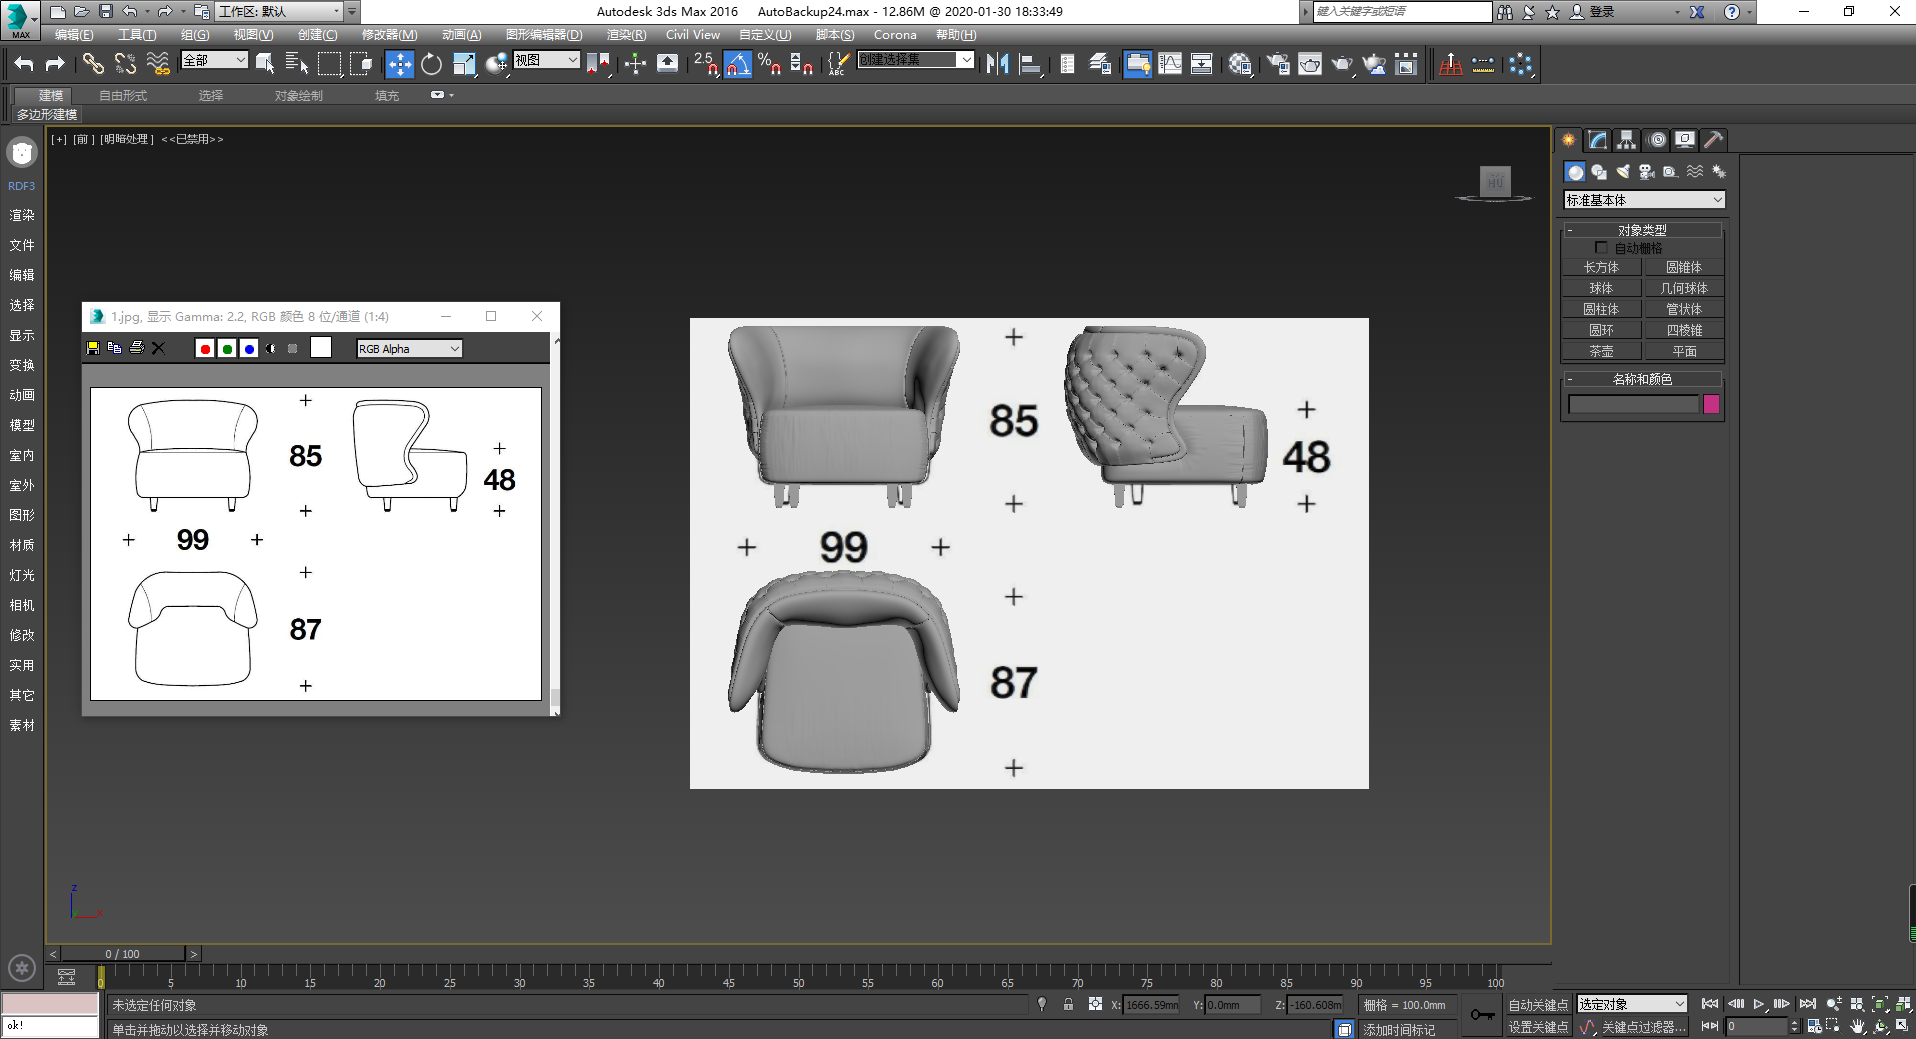Expand the RGB Alpha channel dropdown
This screenshot has height=1039, width=1916.
pos(409,348)
